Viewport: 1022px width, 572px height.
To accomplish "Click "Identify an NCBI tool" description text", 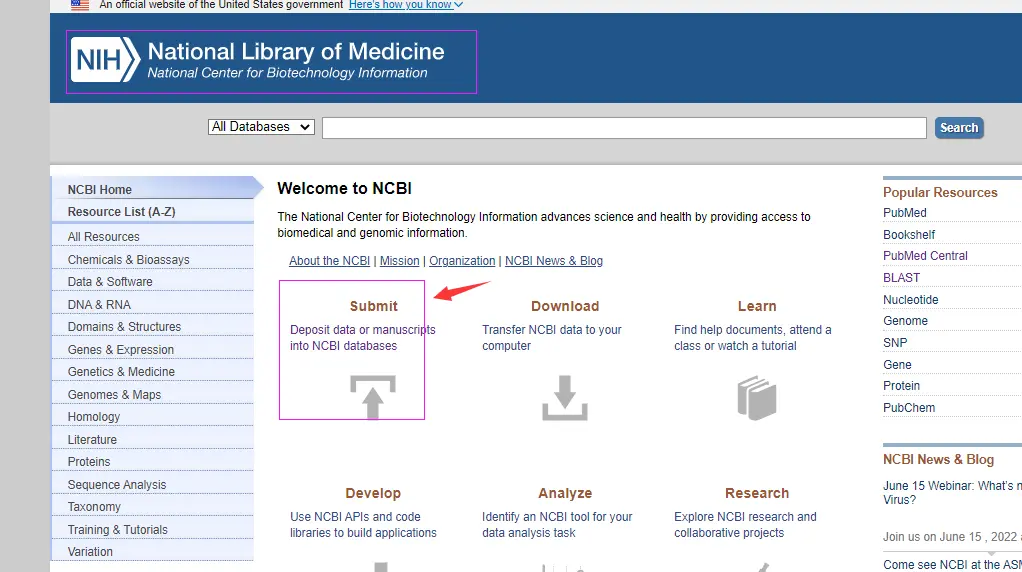I will (557, 524).
